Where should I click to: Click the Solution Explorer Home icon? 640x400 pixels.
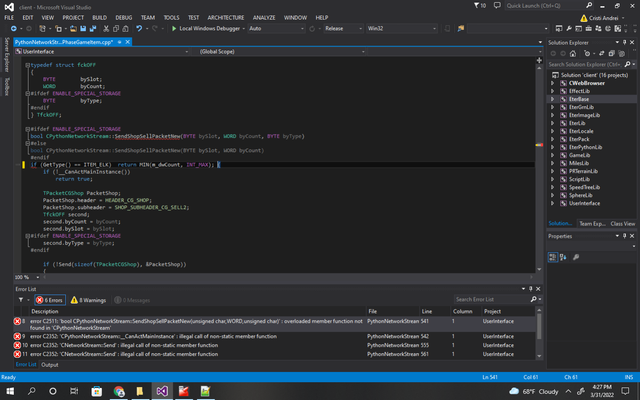coord(573,53)
